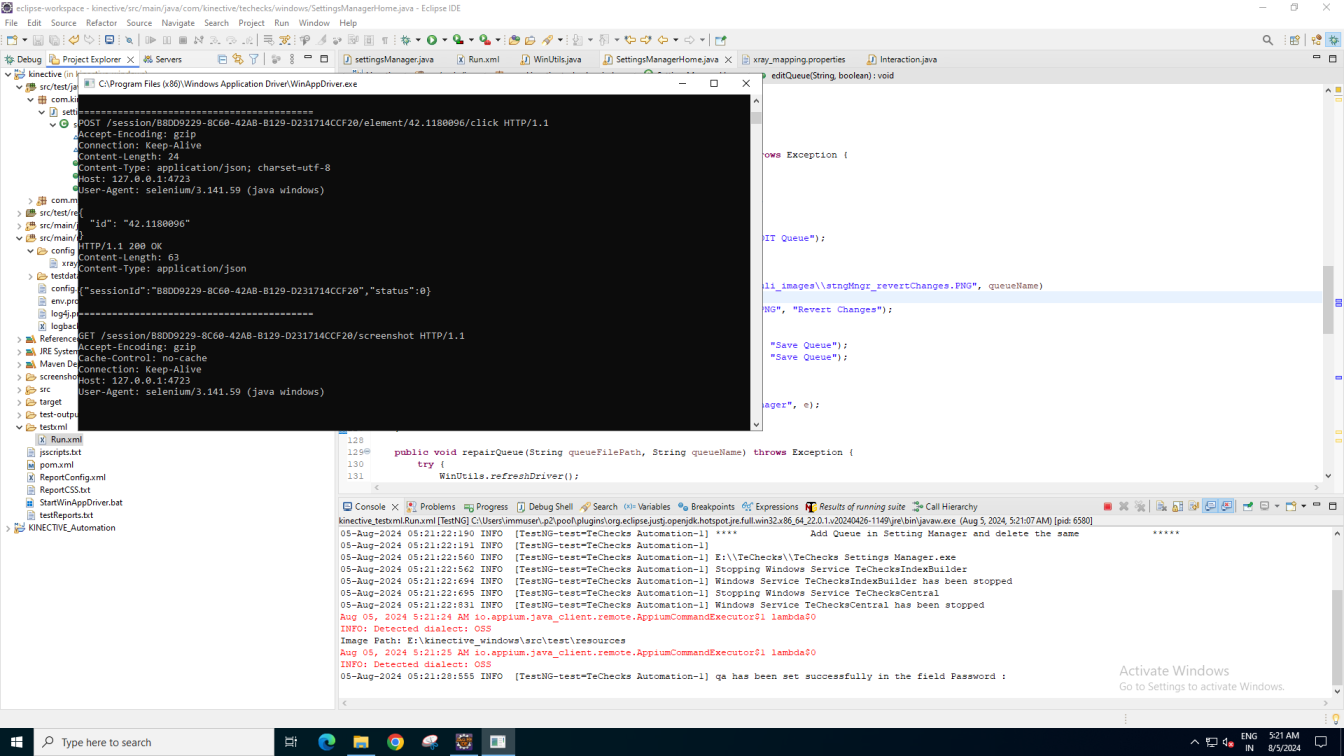Image resolution: width=1344 pixels, height=756 pixels.
Task: Click the Debug bug icon in toolbar
Action: [x=406, y=40]
